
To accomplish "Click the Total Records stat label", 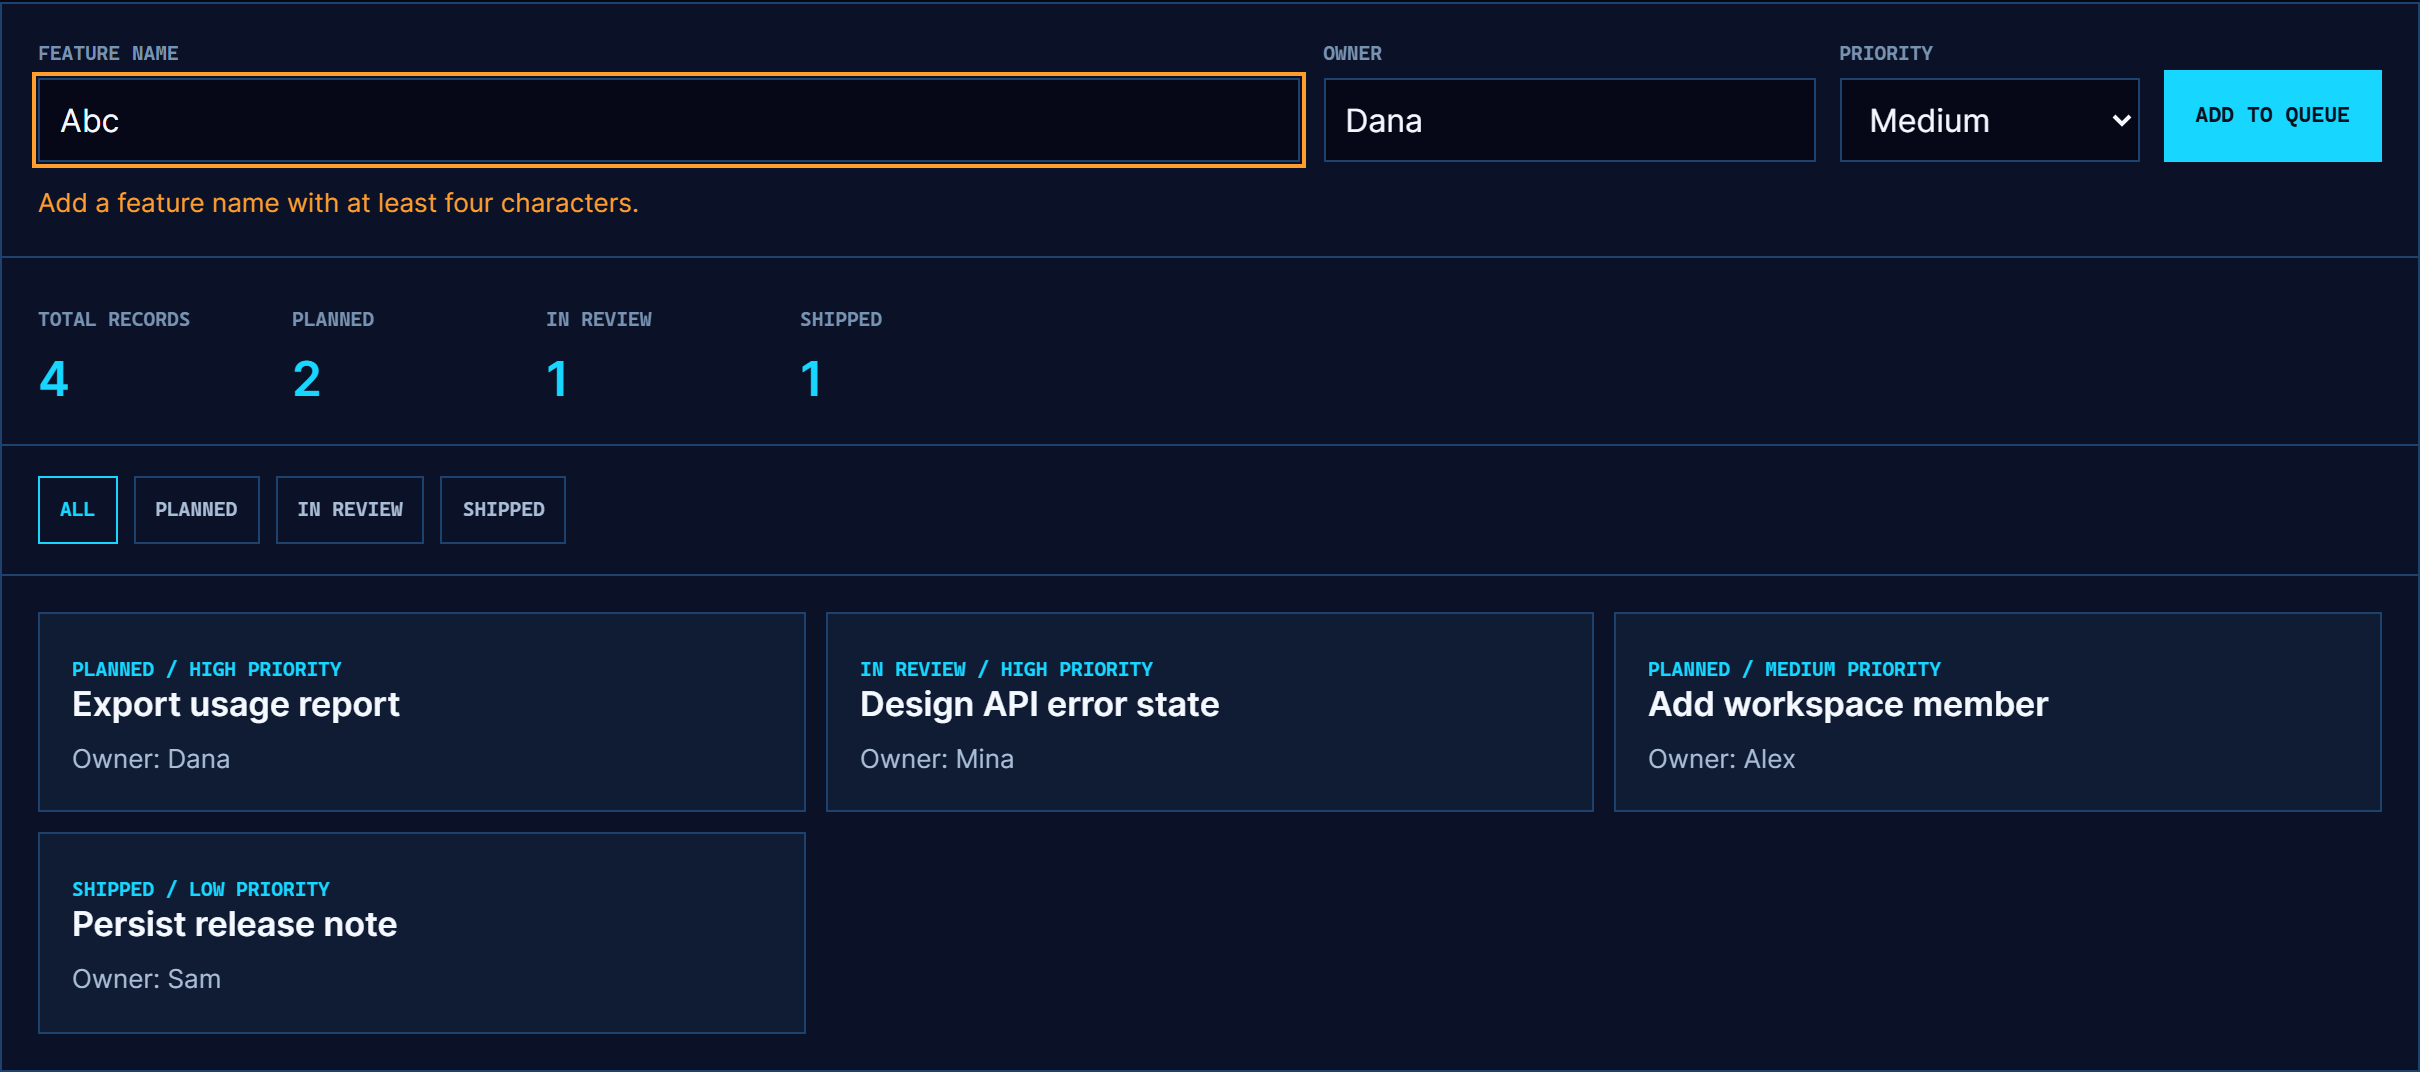I will click(x=114, y=319).
